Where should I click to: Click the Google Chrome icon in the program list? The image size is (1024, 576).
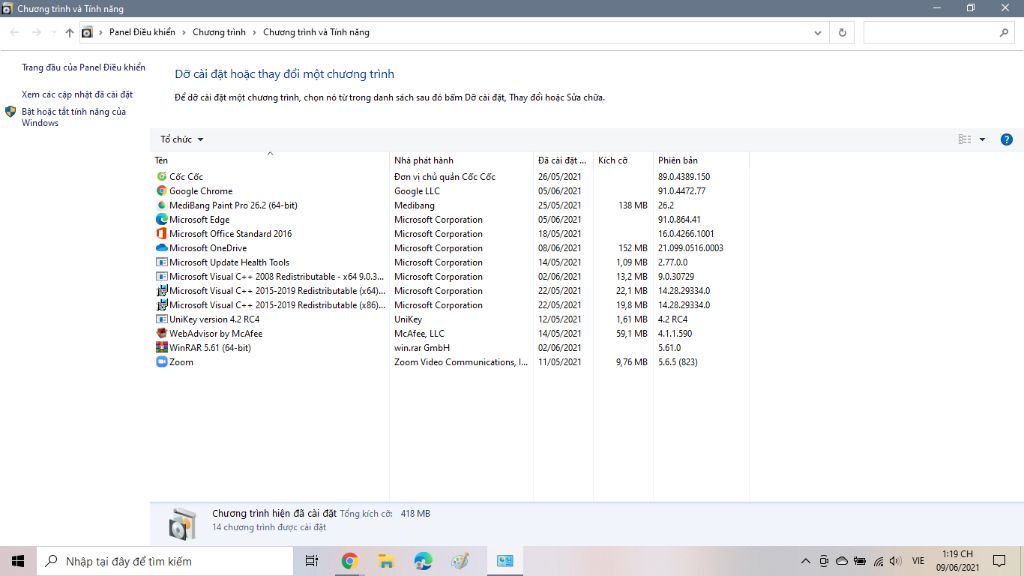(161, 191)
